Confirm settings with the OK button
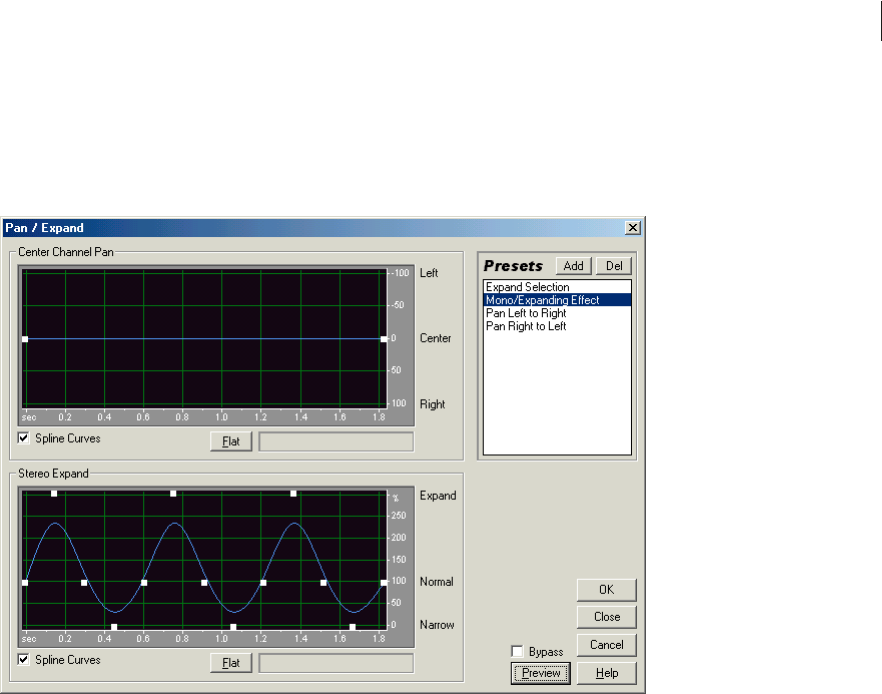The width and height of the screenshot is (882, 694). tap(606, 589)
